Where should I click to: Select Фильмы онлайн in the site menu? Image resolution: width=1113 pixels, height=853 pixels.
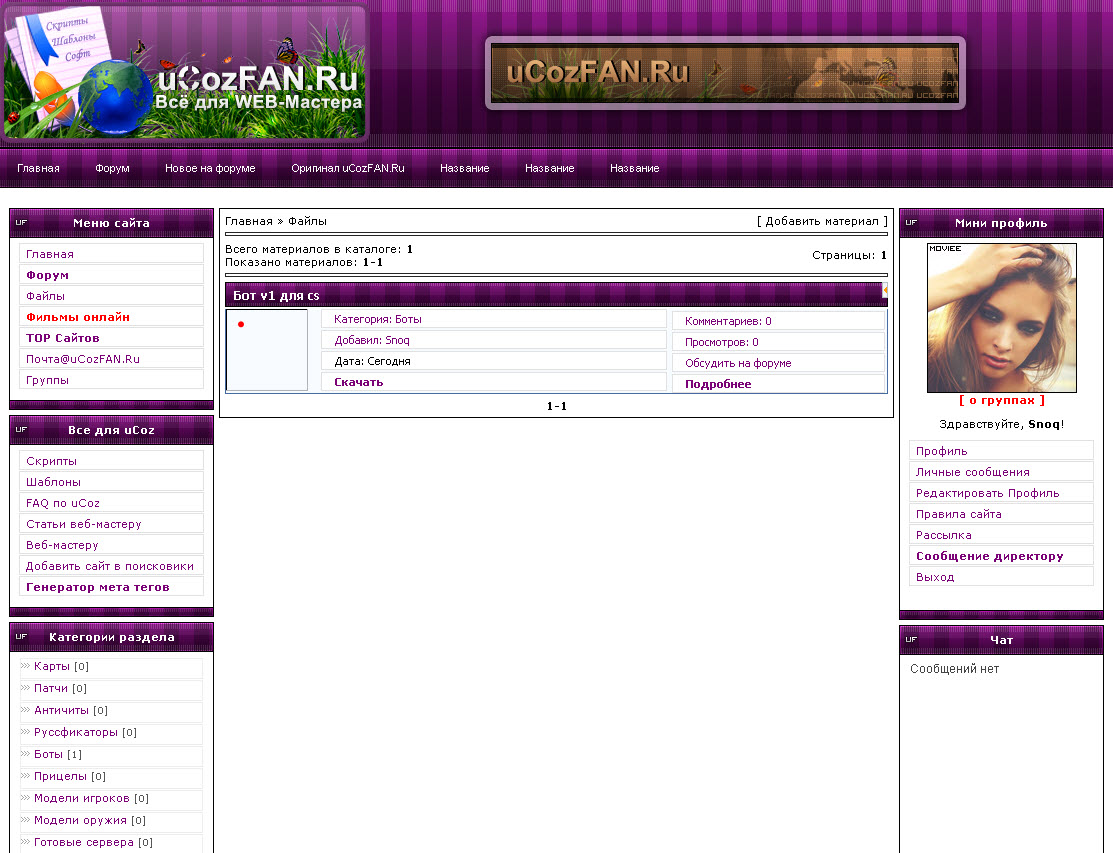(78, 317)
